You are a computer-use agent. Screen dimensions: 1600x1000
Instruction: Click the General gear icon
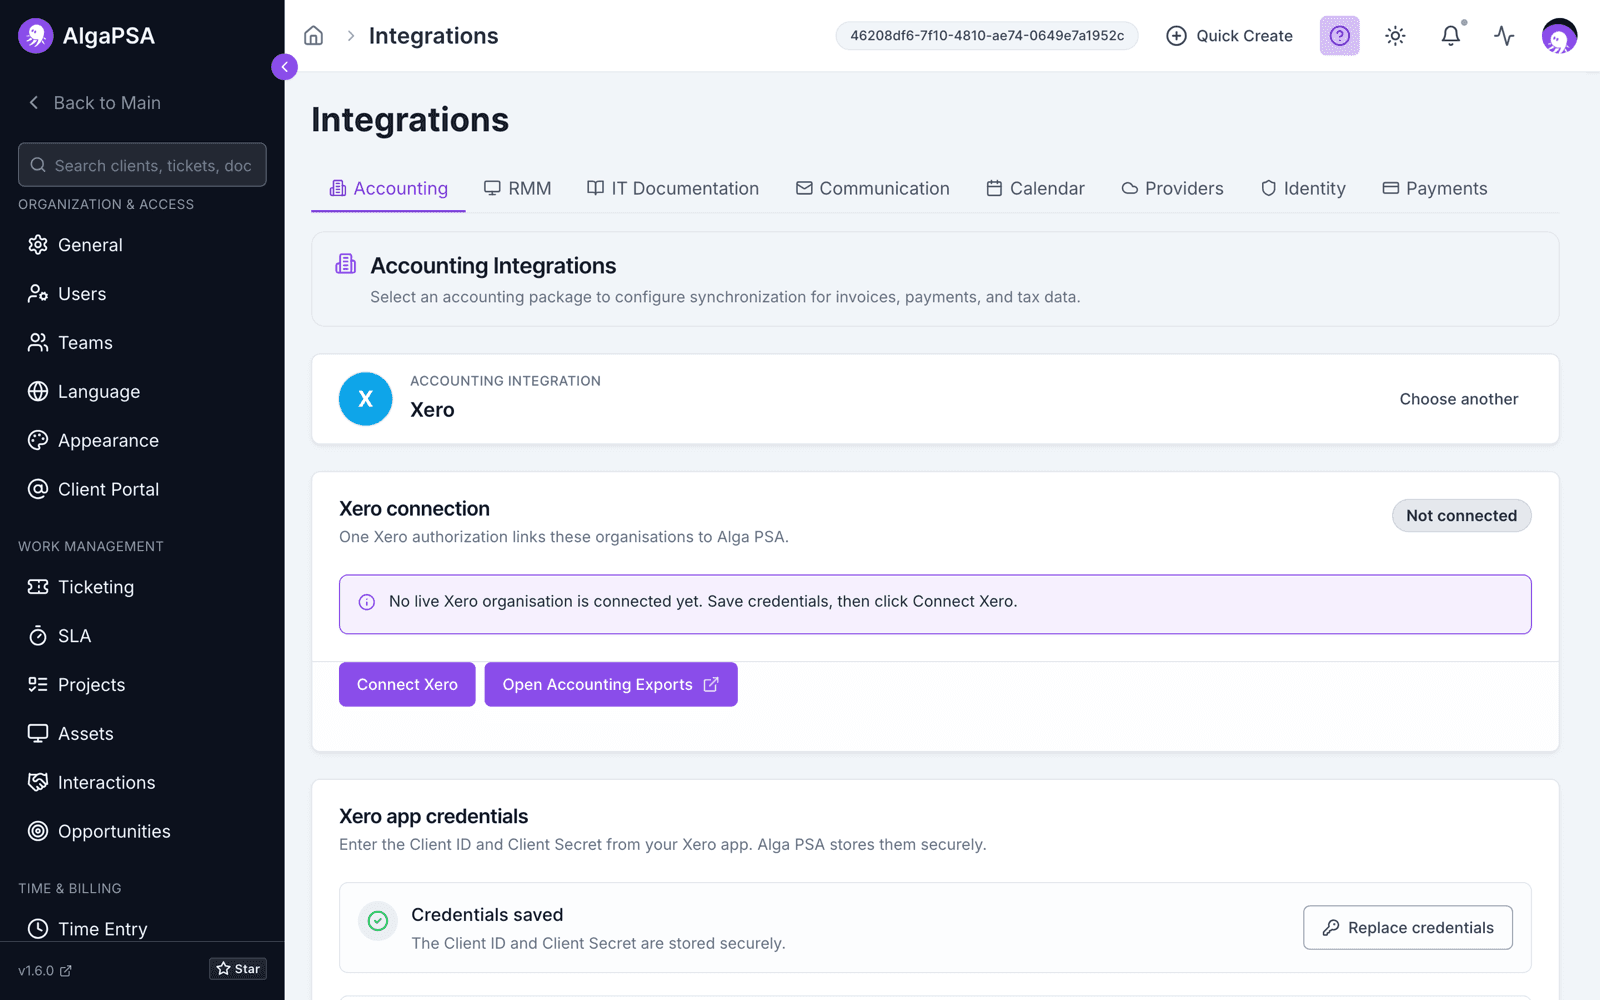[x=38, y=245]
